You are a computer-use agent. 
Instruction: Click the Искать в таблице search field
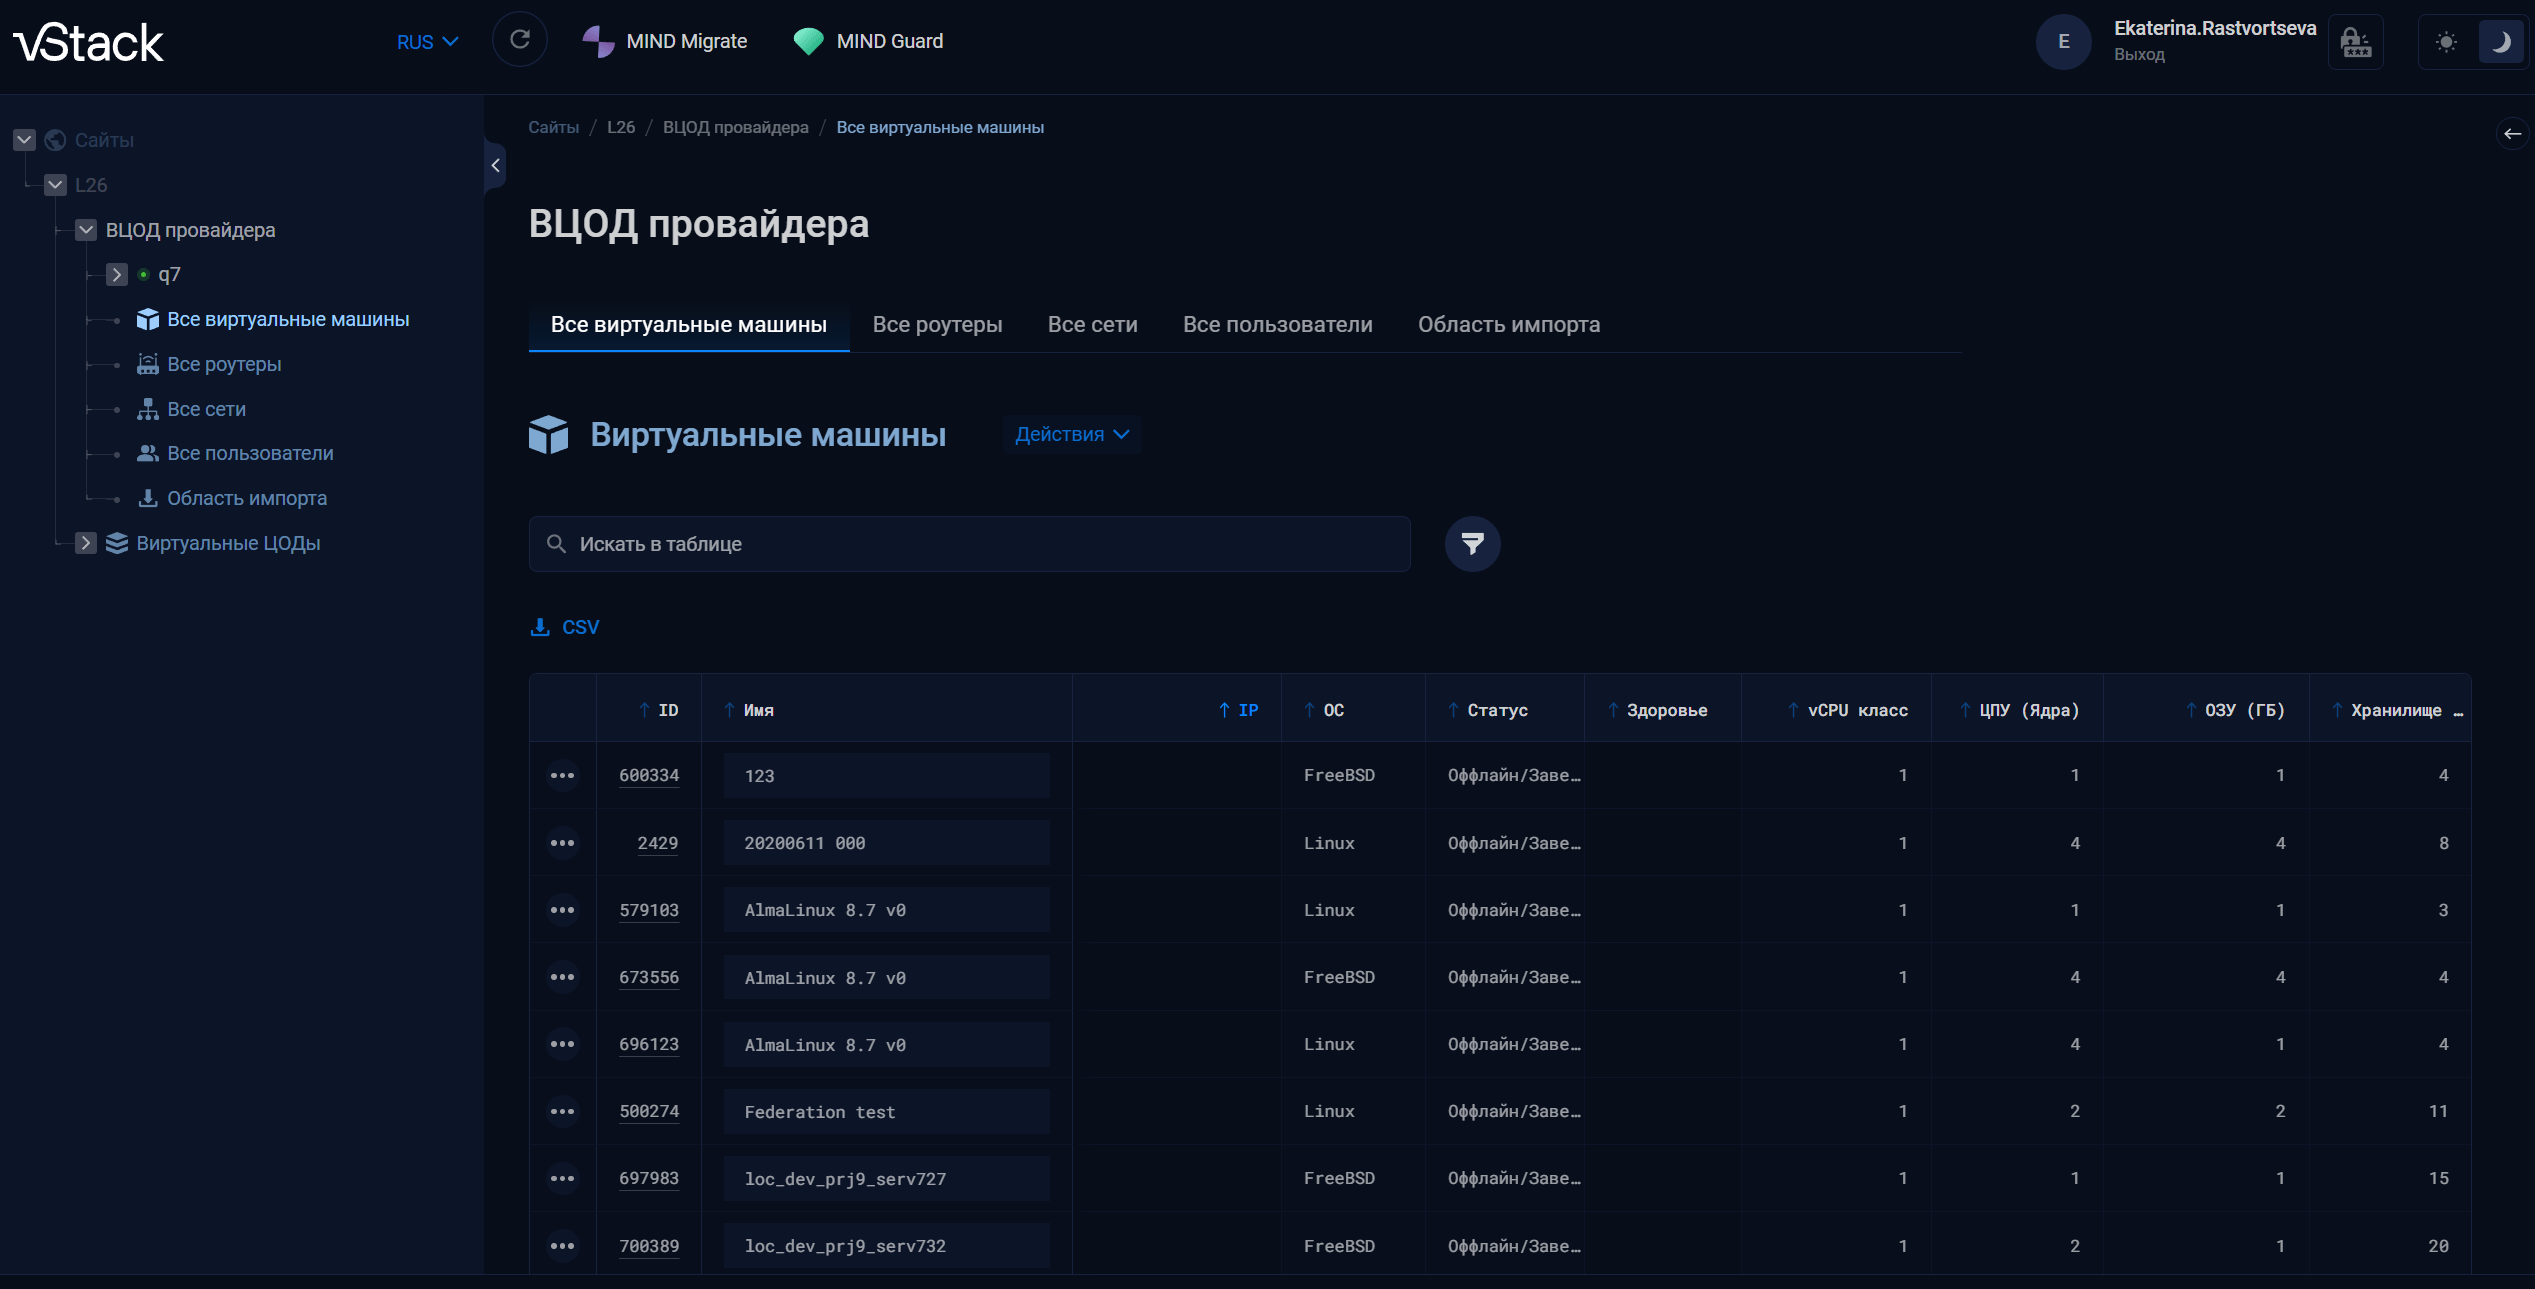pos(970,544)
